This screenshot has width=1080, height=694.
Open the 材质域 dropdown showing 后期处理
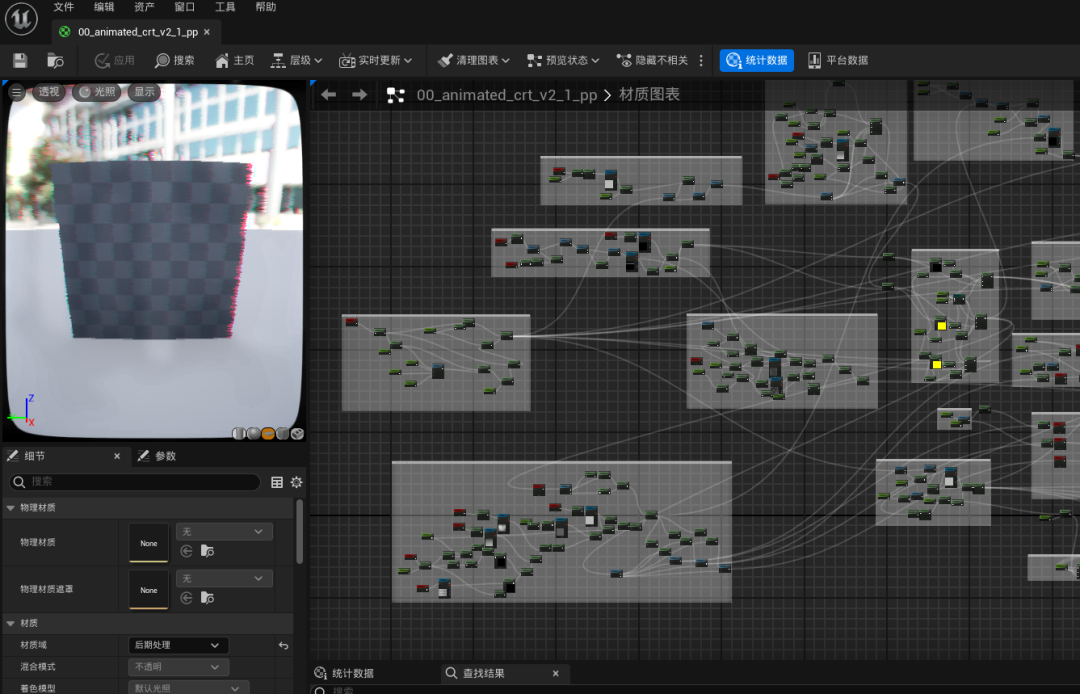(x=178, y=645)
